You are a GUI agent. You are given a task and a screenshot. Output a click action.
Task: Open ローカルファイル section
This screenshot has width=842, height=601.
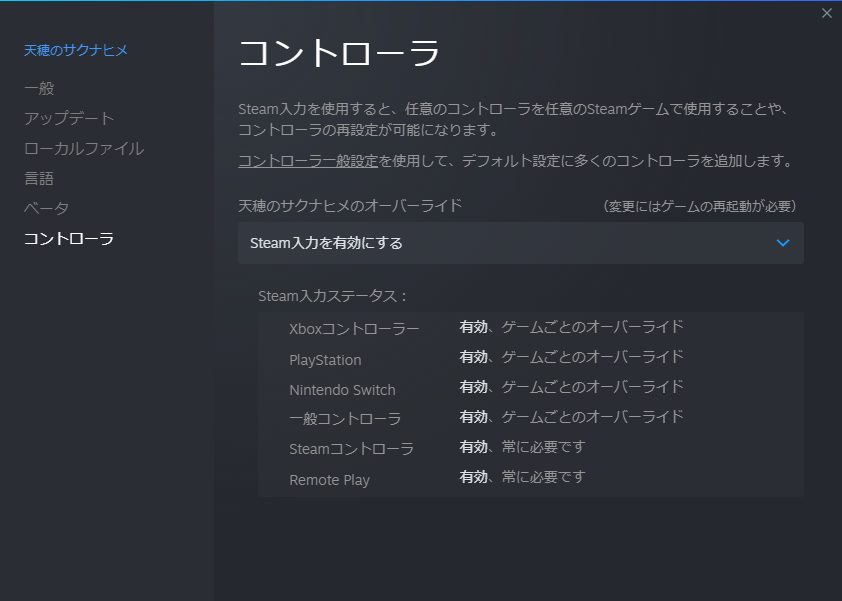(84, 148)
